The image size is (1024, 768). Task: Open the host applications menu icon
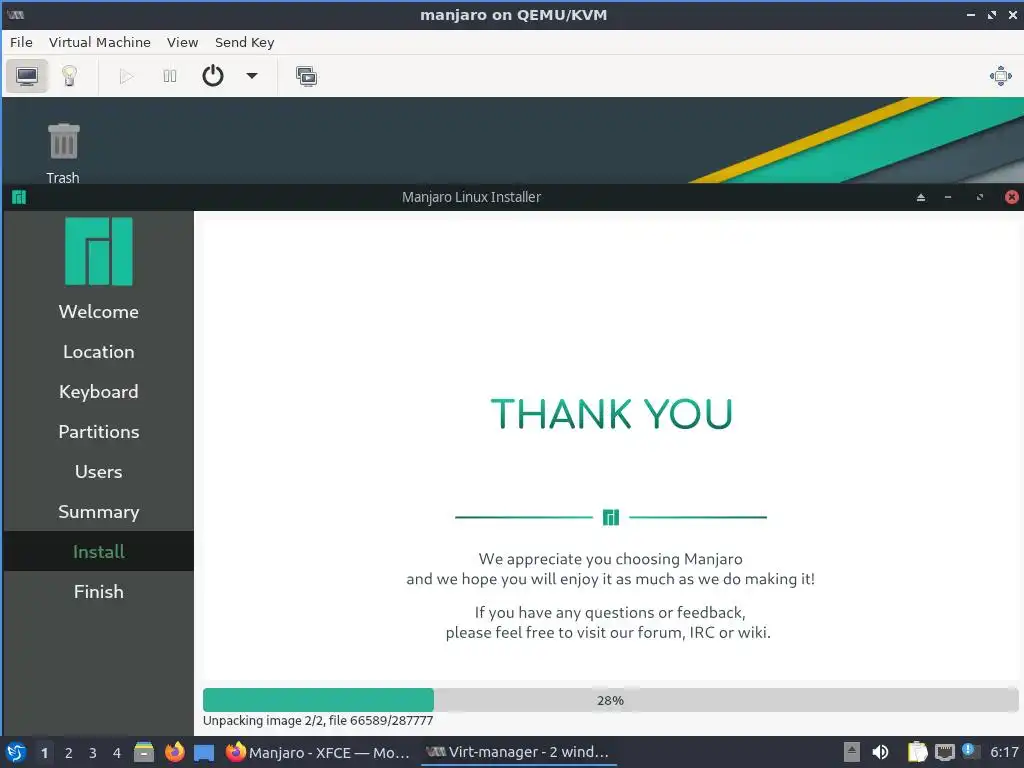click(16, 752)
